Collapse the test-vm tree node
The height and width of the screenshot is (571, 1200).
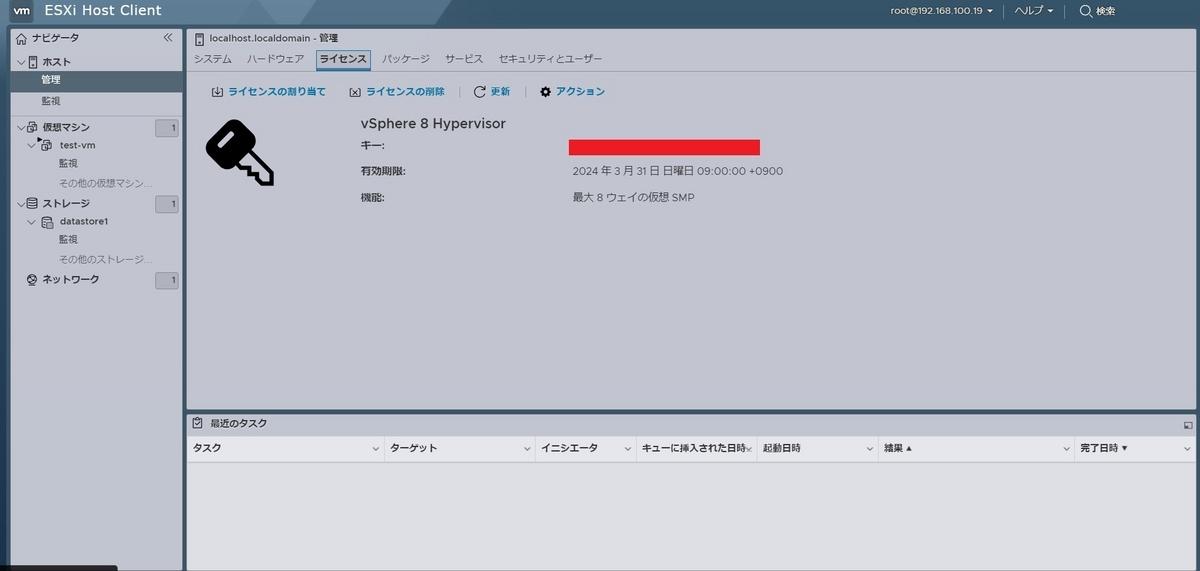(32, 145)
